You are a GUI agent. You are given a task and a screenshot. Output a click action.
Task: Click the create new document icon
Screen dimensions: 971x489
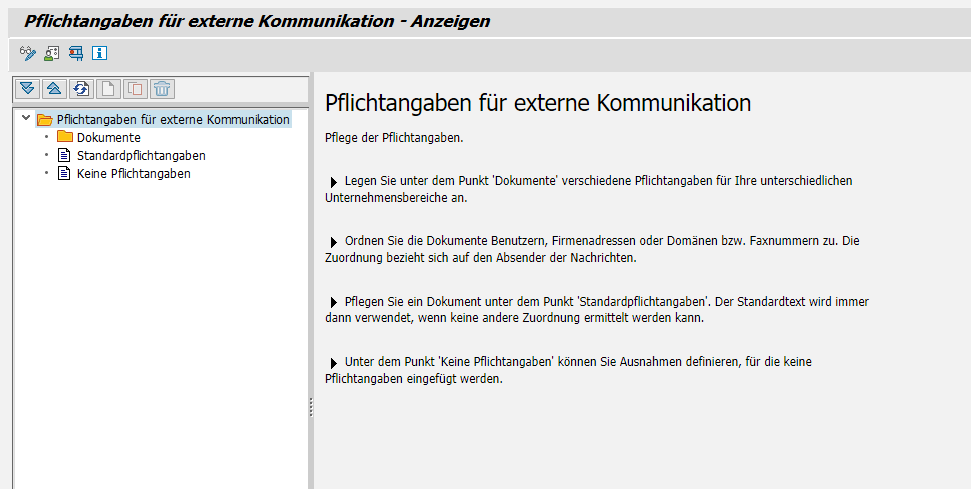pyautogui.click(x=108, y=89)
